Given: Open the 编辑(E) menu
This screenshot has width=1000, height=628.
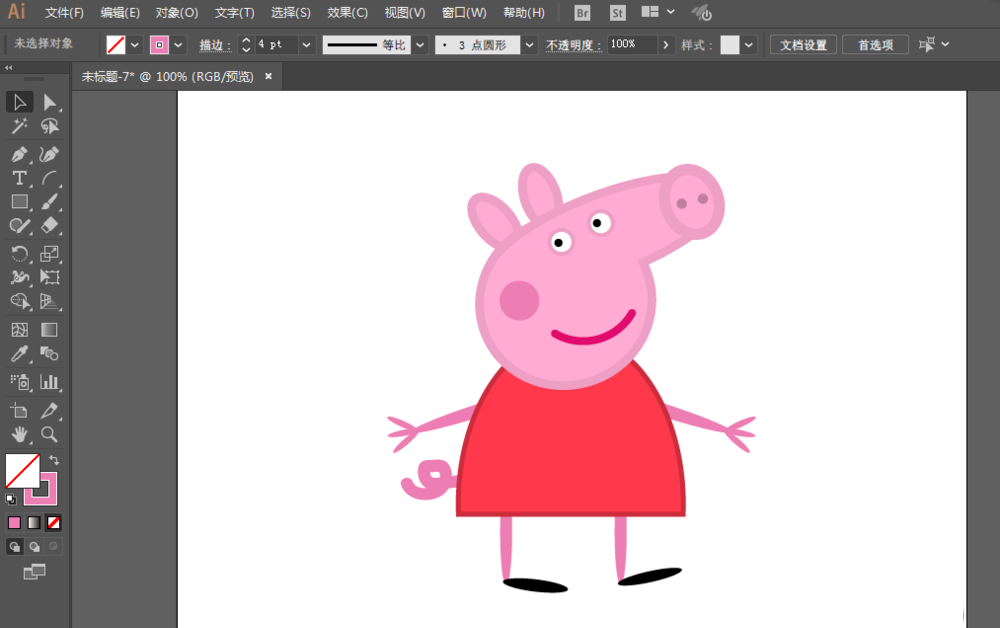Looking at the screenshot, I should click(x=120, y=13).
